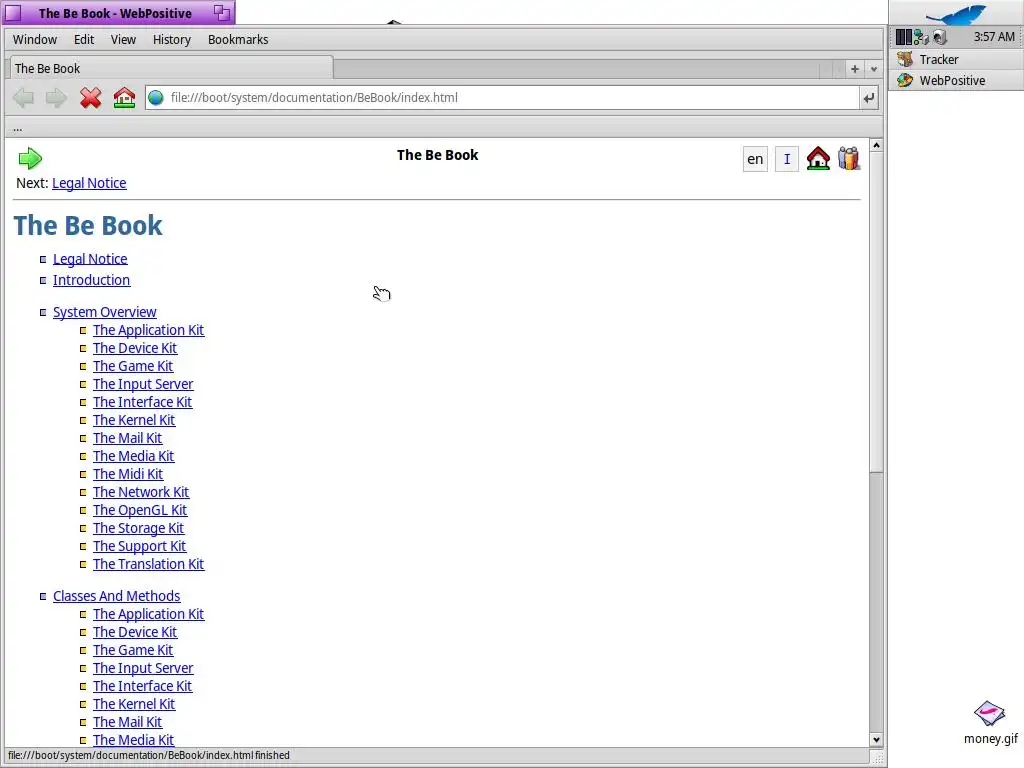Switch to WebPositive in the Deskbar
This screenshot has height=768, width=1024.
[956, 80]
